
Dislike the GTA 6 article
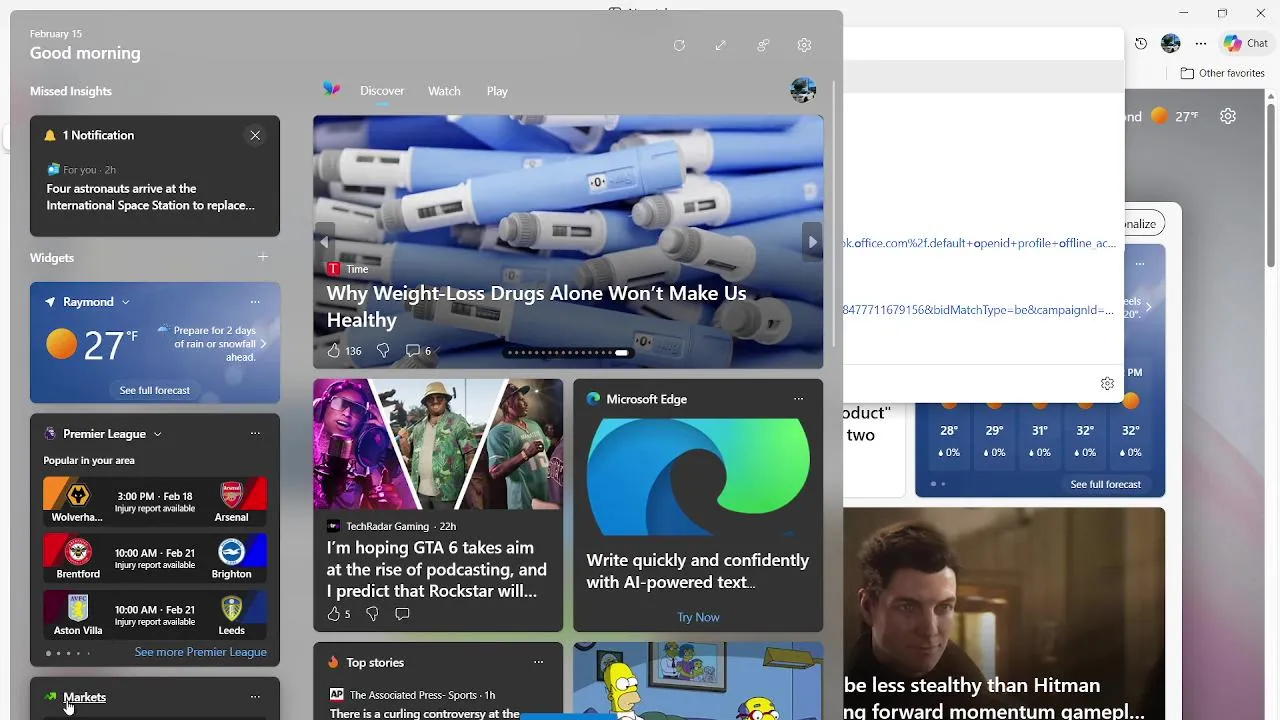372,614
